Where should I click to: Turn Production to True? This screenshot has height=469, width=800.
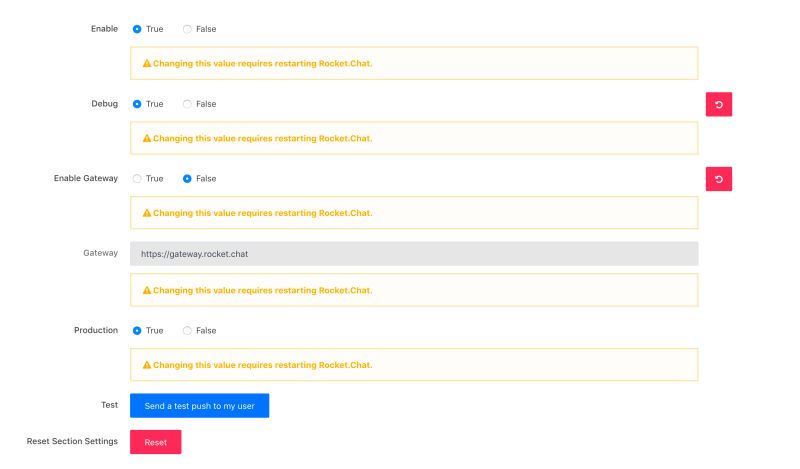137,330
